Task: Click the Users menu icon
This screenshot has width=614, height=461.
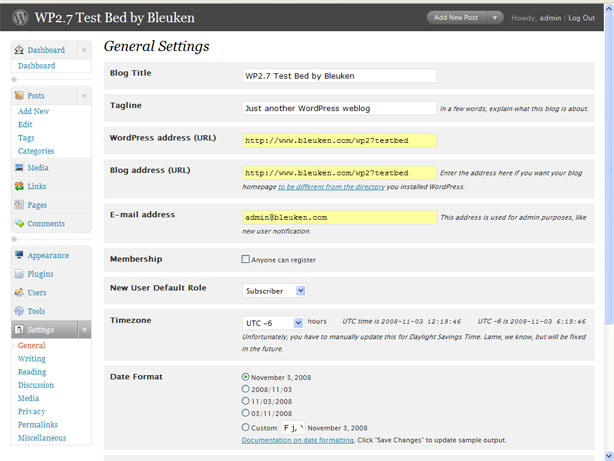Action: [19, 292]
